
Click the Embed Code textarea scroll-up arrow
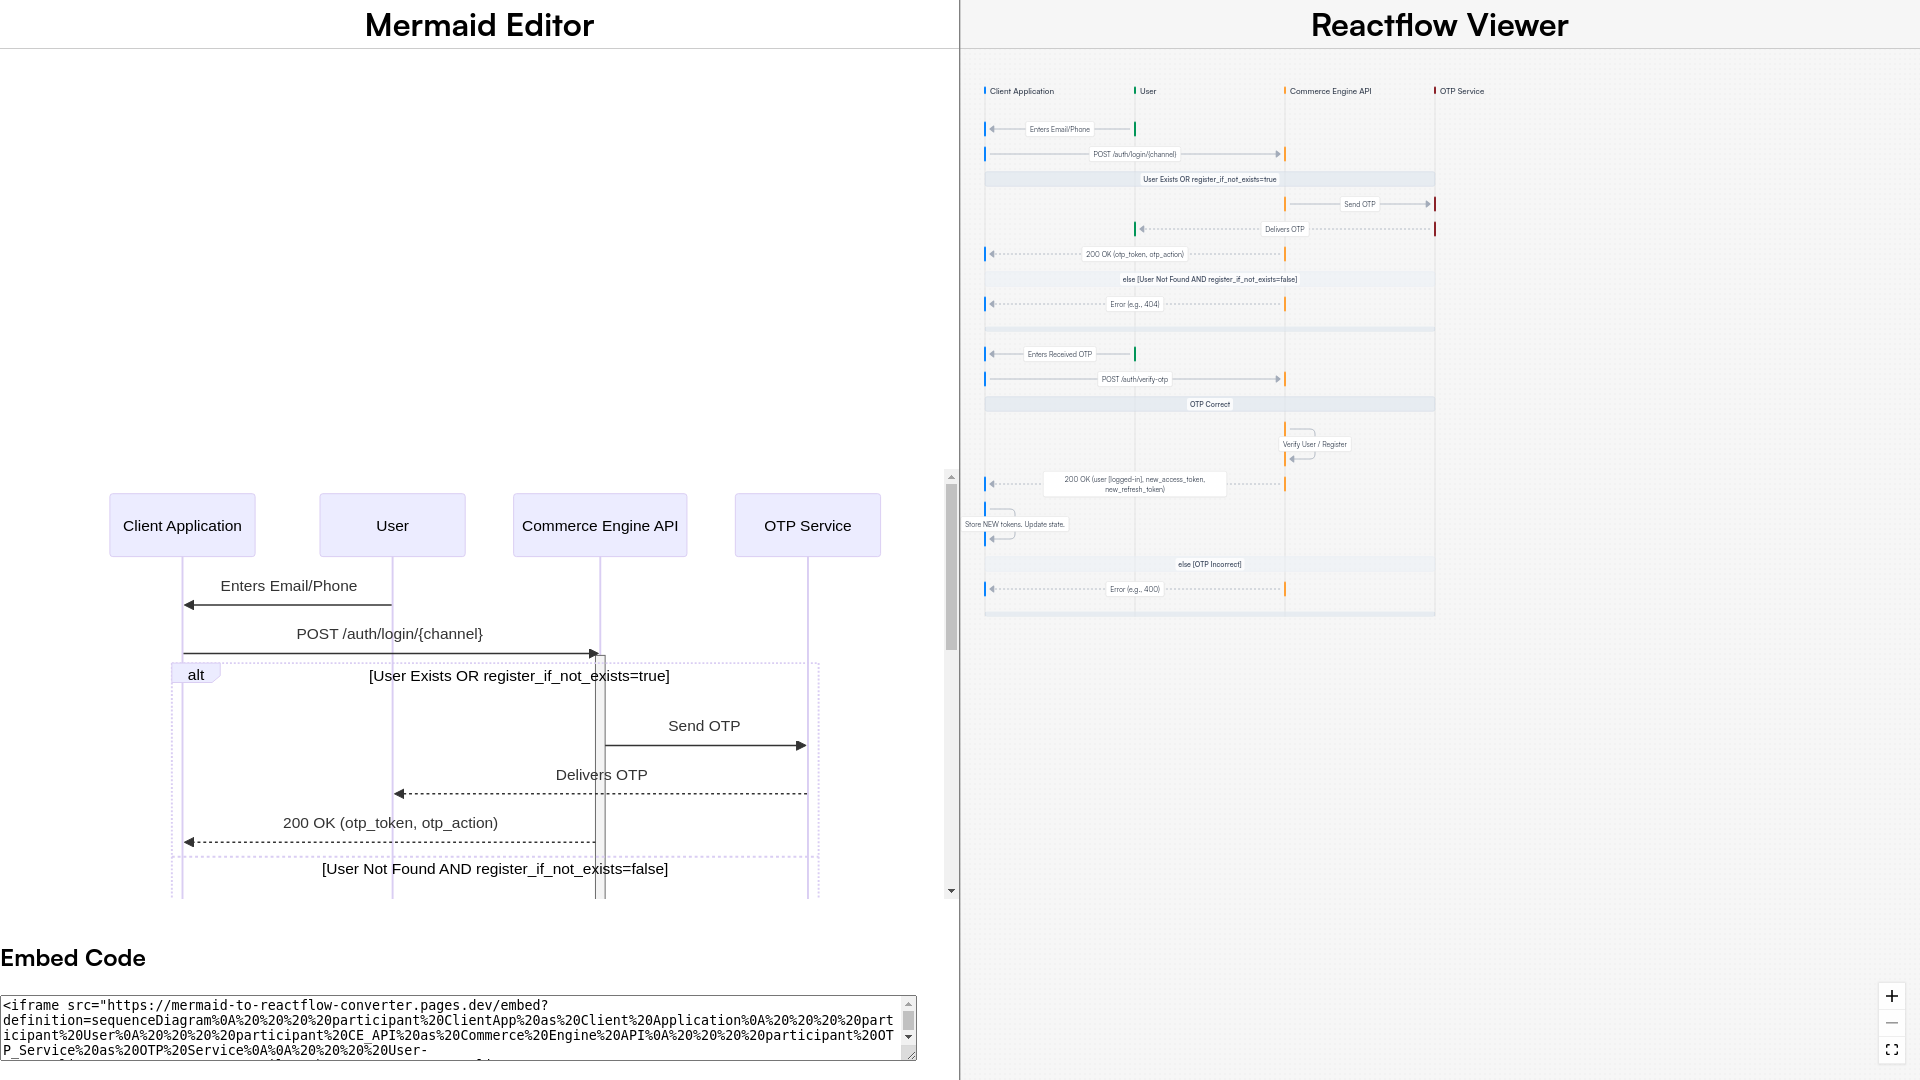point(908,1003)
